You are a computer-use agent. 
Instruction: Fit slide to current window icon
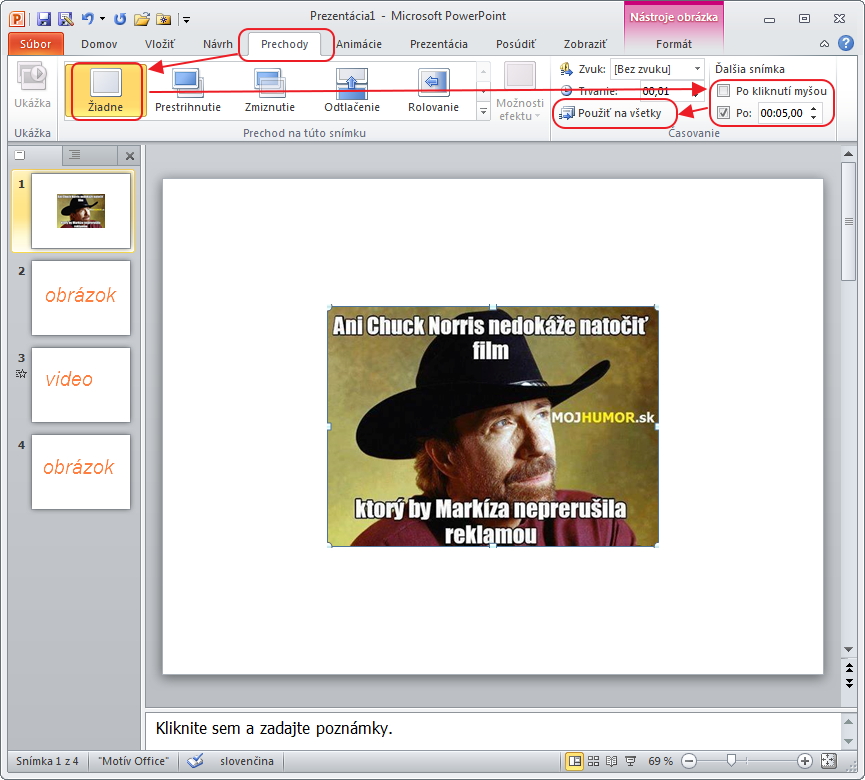[828, 761]
